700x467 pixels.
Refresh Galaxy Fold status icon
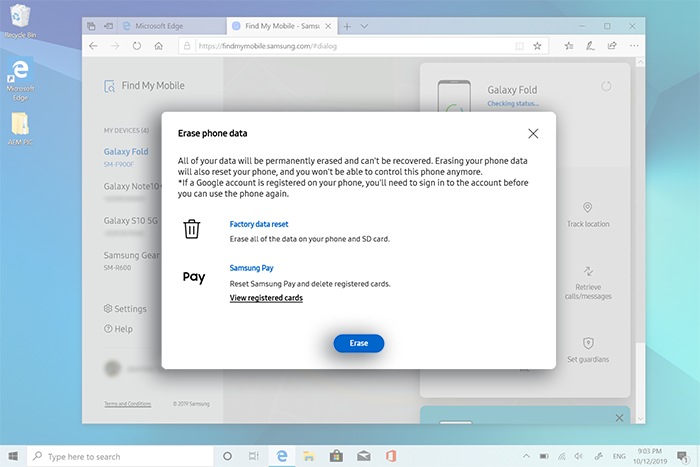click(x=606, y=86)
